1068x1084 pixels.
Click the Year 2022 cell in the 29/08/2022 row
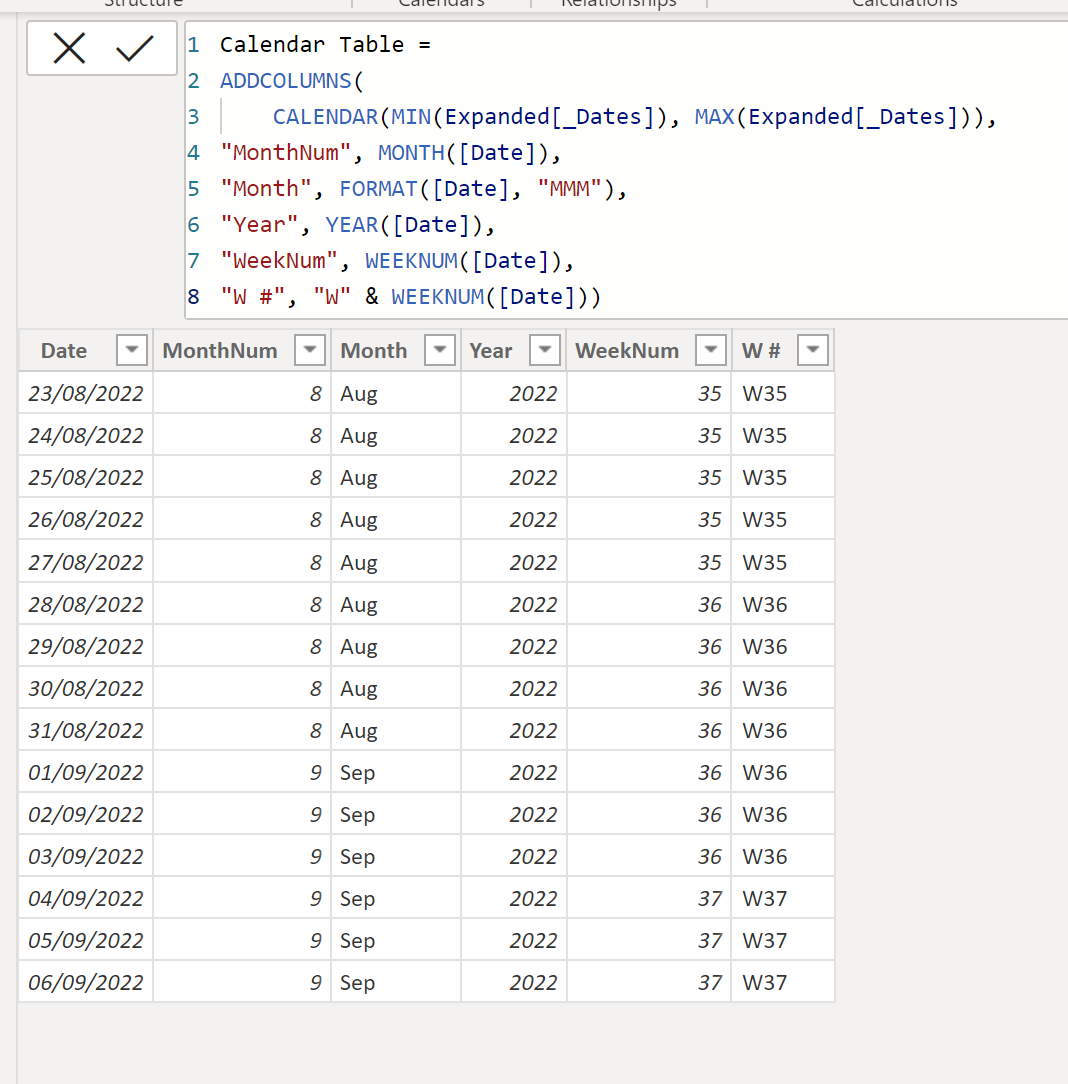pyautogui.click(x=514, y=646)
